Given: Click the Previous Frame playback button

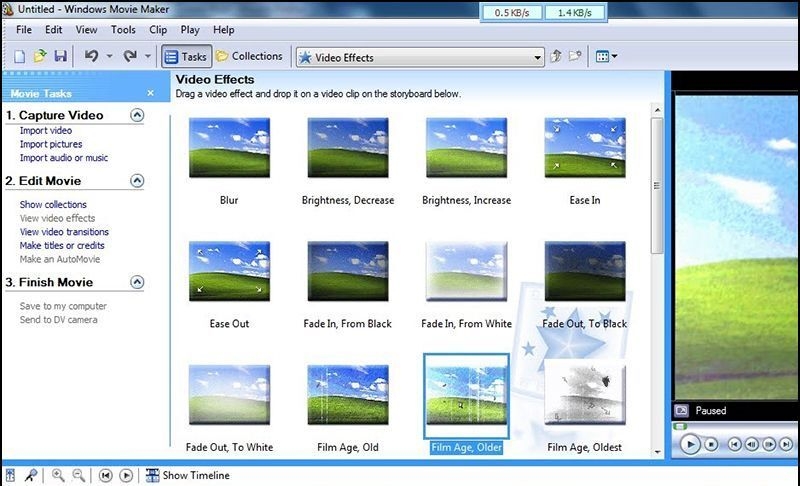Looking at the screenshot, I should pyautogui.click(x=752, y=445).
